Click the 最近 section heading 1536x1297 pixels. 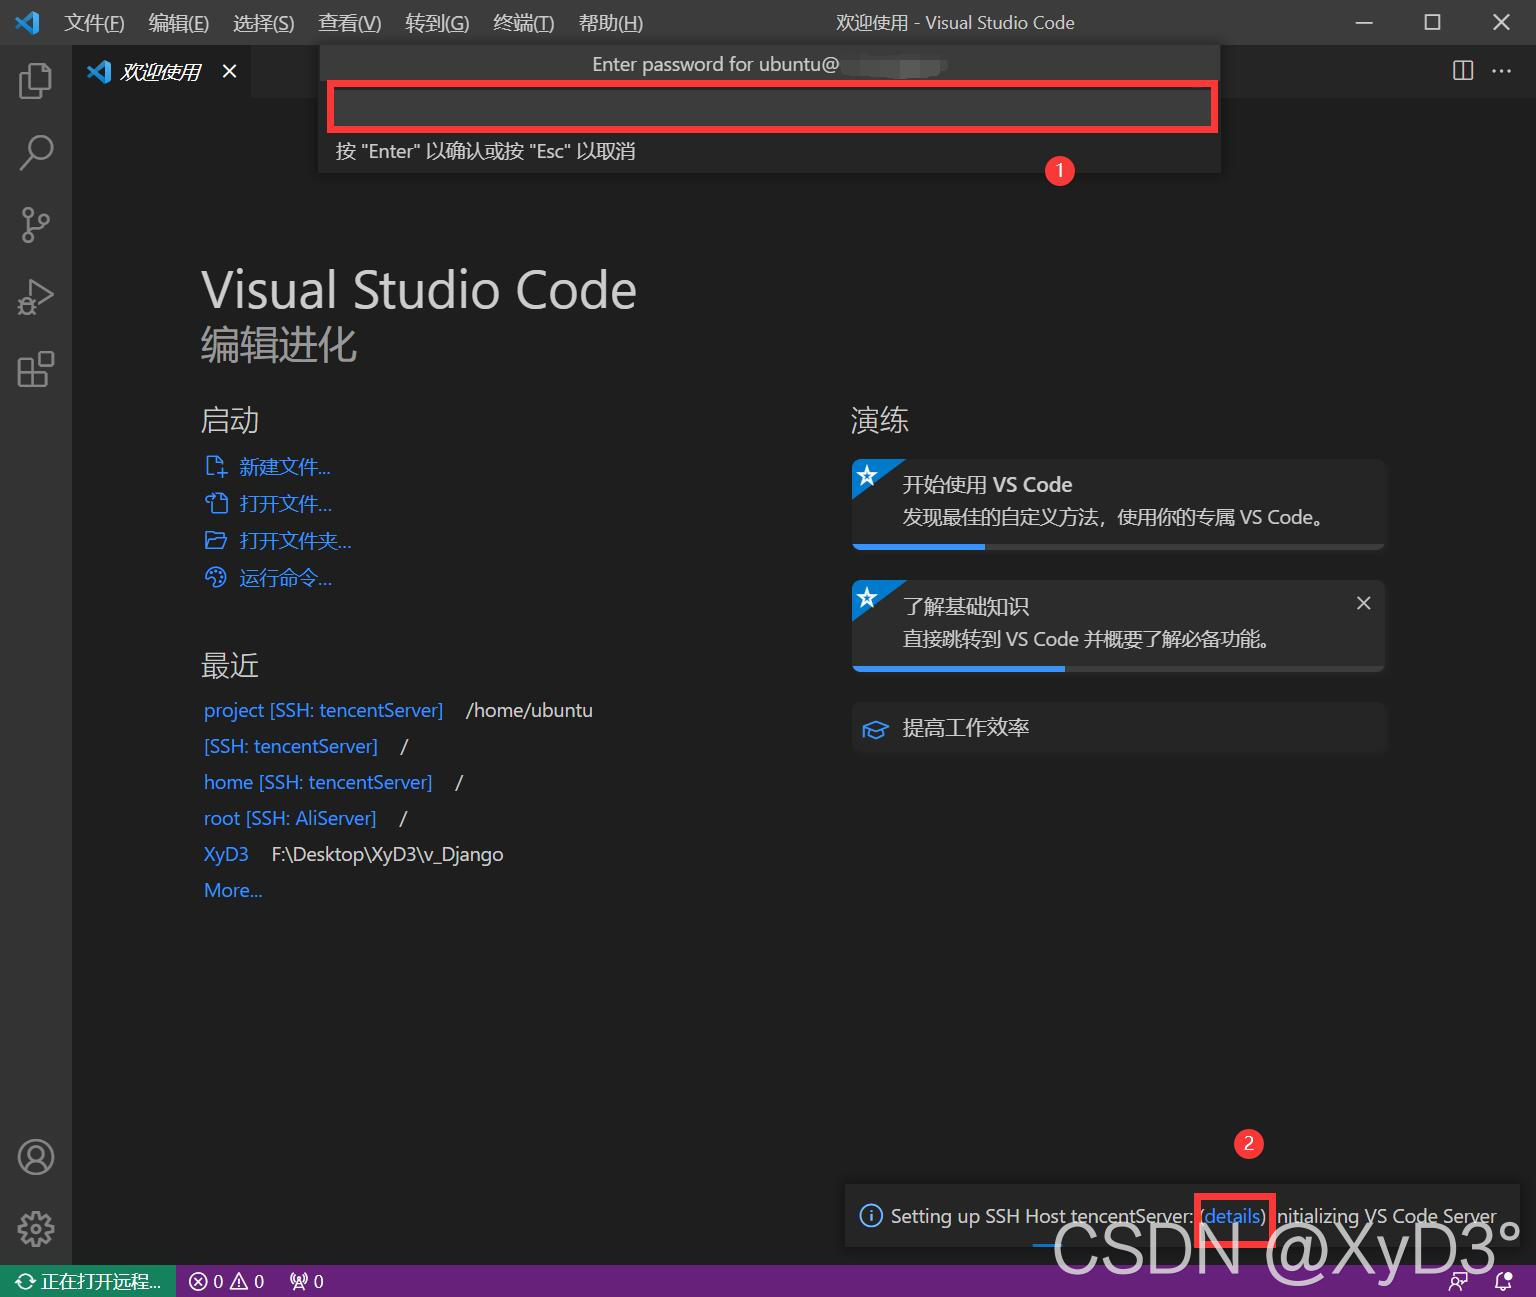230,665
